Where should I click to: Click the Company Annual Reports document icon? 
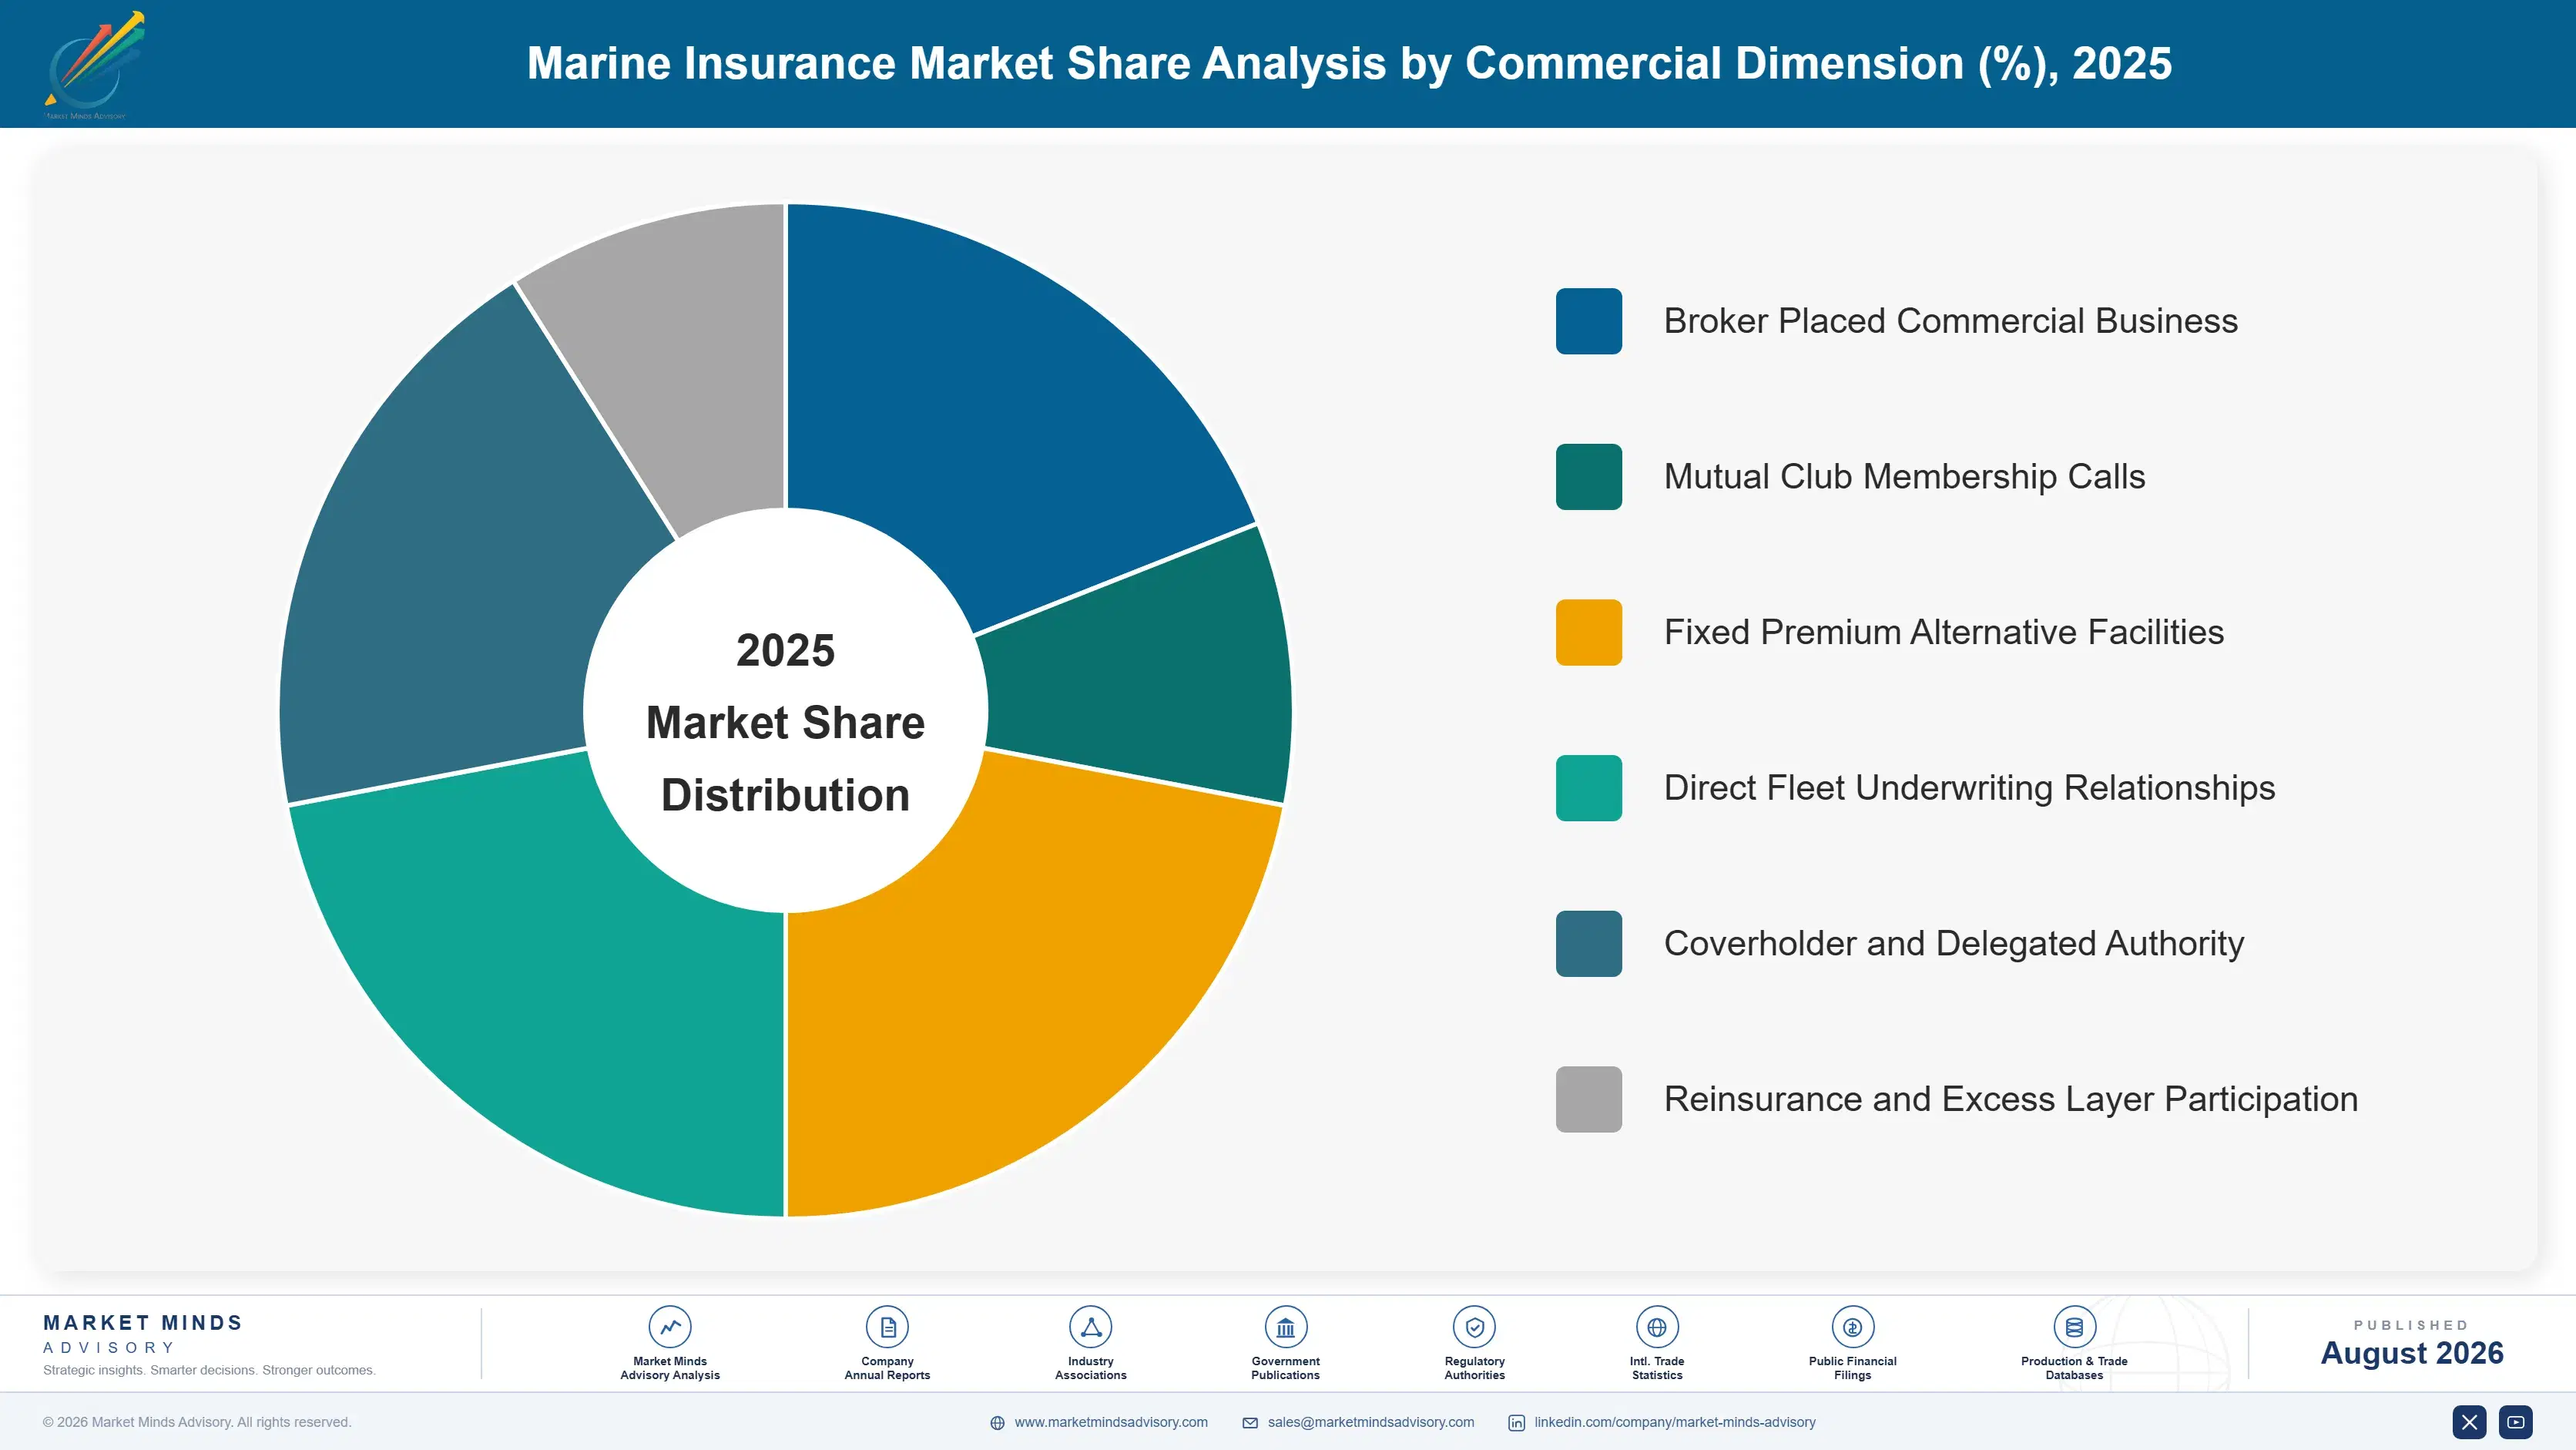coord(887,1327)
